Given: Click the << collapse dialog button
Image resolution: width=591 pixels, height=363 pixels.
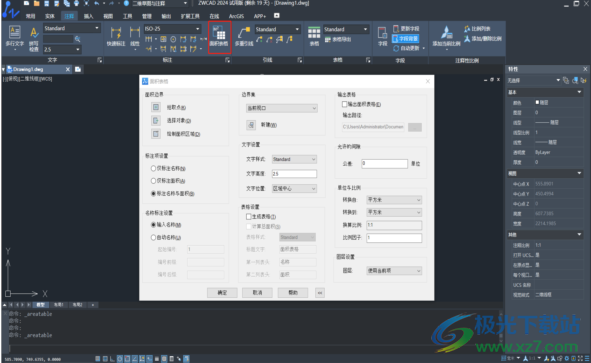Looking at the screenshot, I should pyautogui.click(x=320, y=293).
